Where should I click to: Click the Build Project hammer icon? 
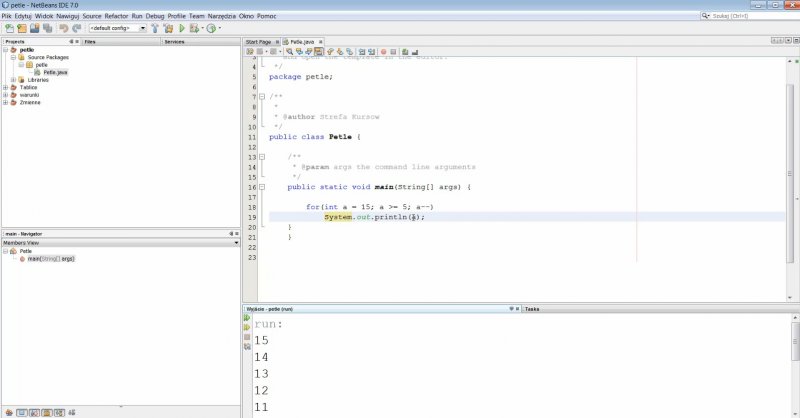click(x=156, y=28)
